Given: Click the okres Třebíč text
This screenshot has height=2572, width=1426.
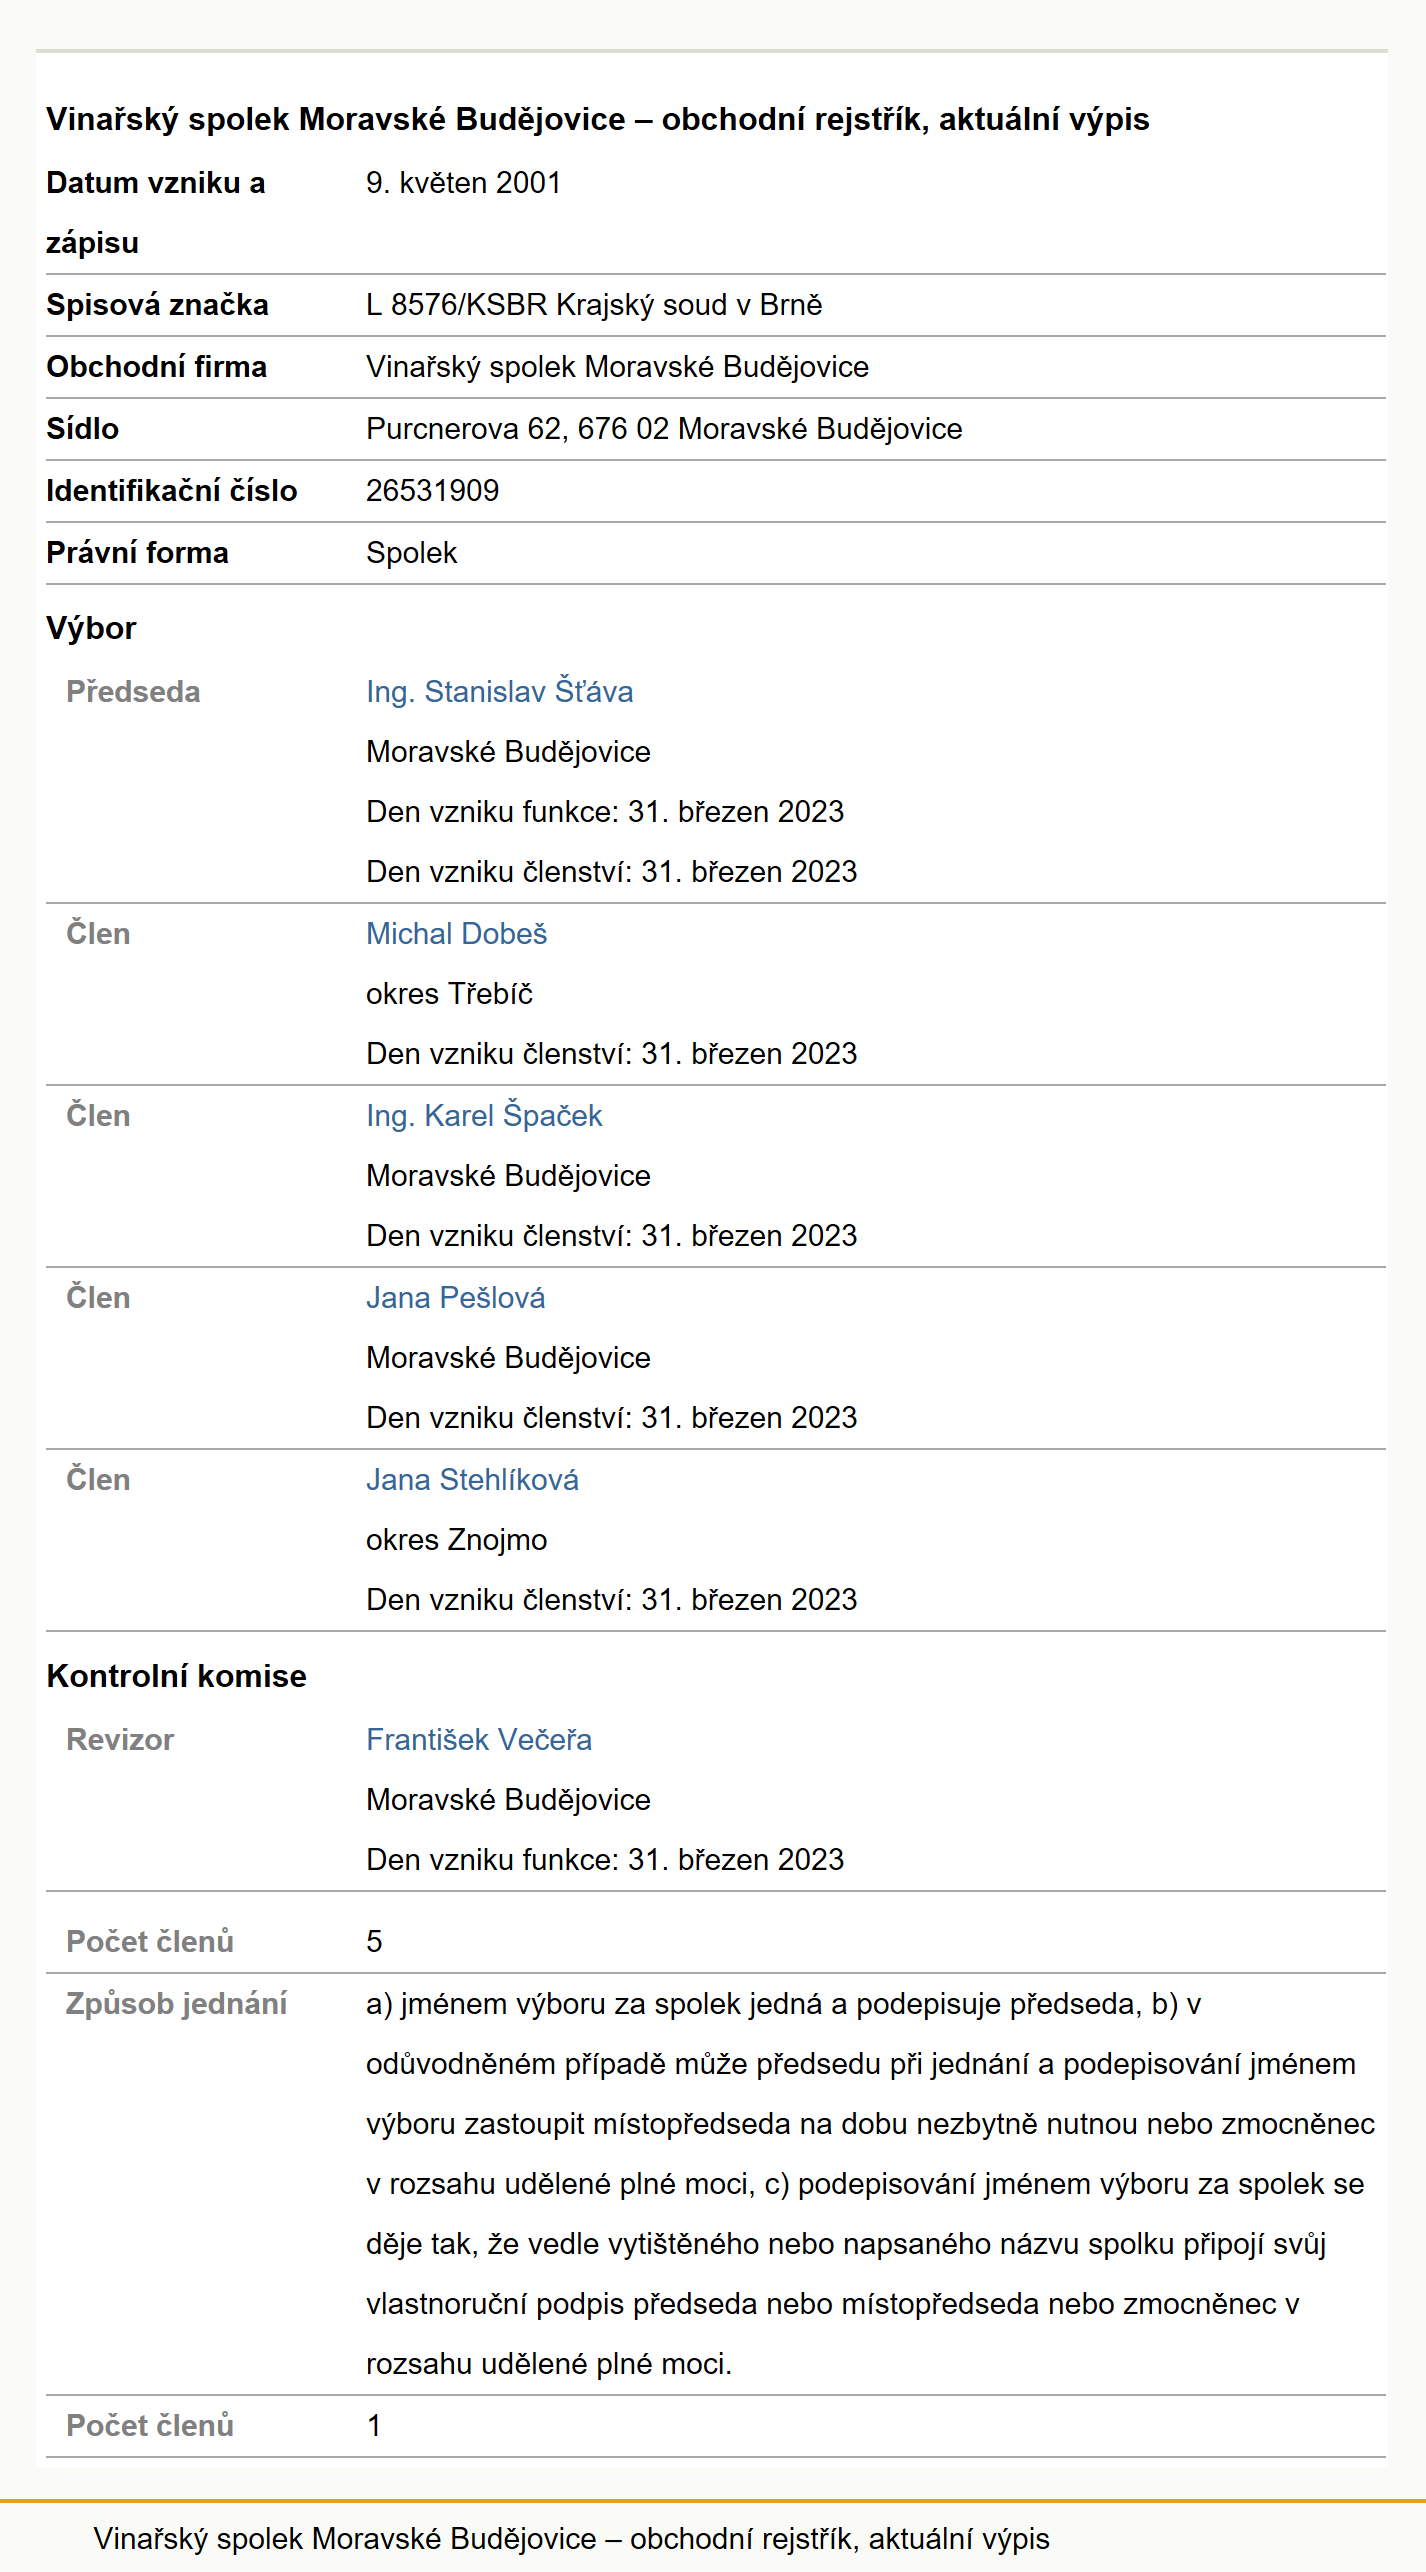Looking at the screenshot, I should pyautogui.click(x=449, y=994).
